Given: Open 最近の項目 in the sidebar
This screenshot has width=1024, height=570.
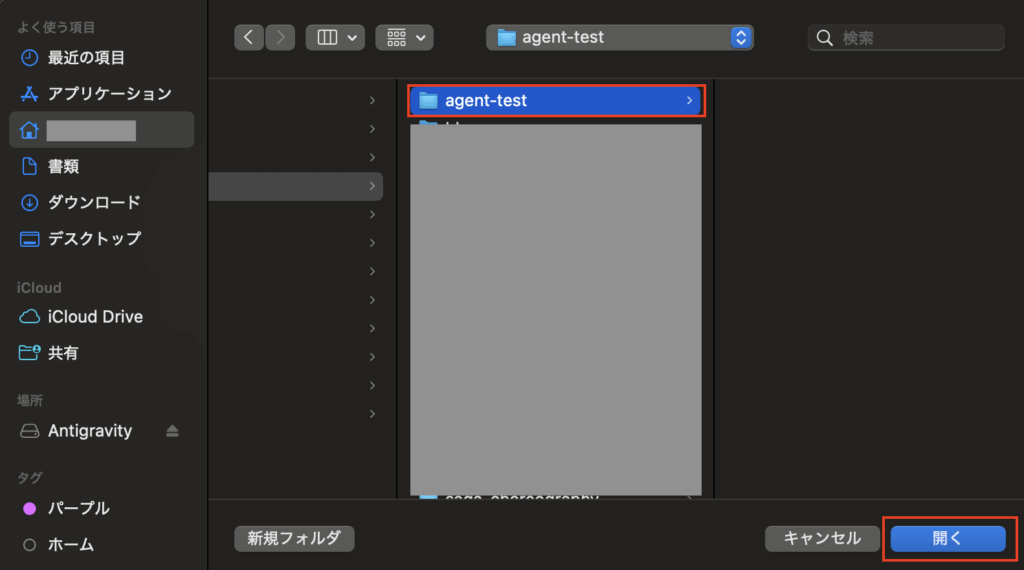Looking at the screenshot, I should 86,57.
